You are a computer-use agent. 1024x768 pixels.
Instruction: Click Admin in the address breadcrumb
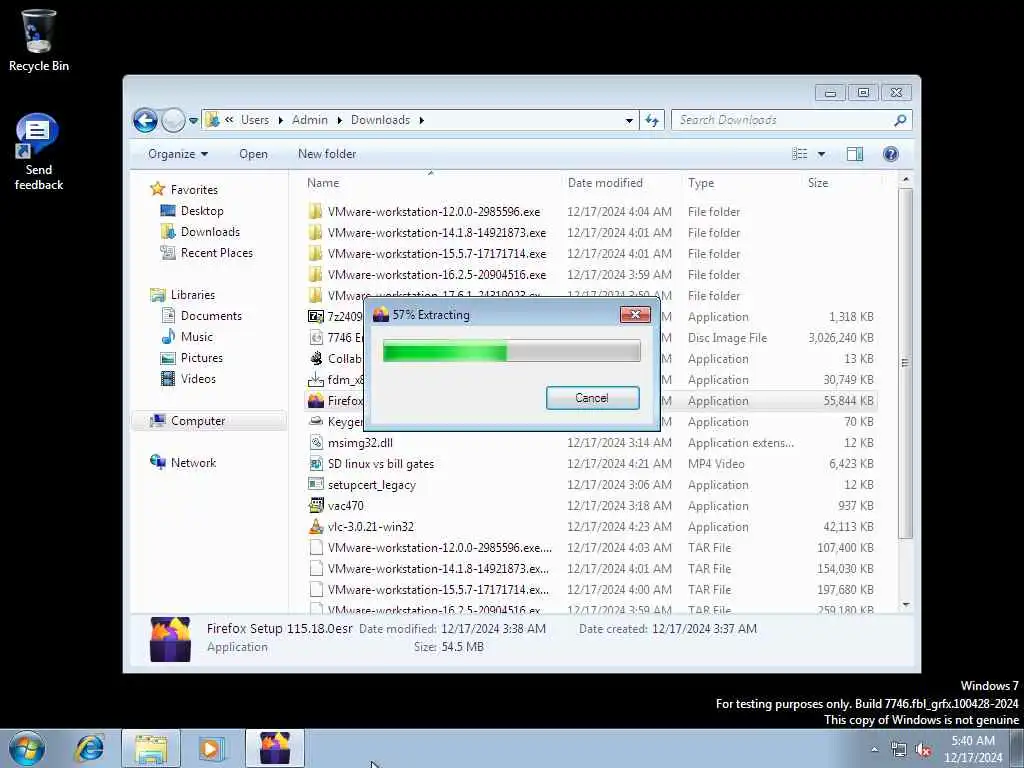[x=310, y=120]
